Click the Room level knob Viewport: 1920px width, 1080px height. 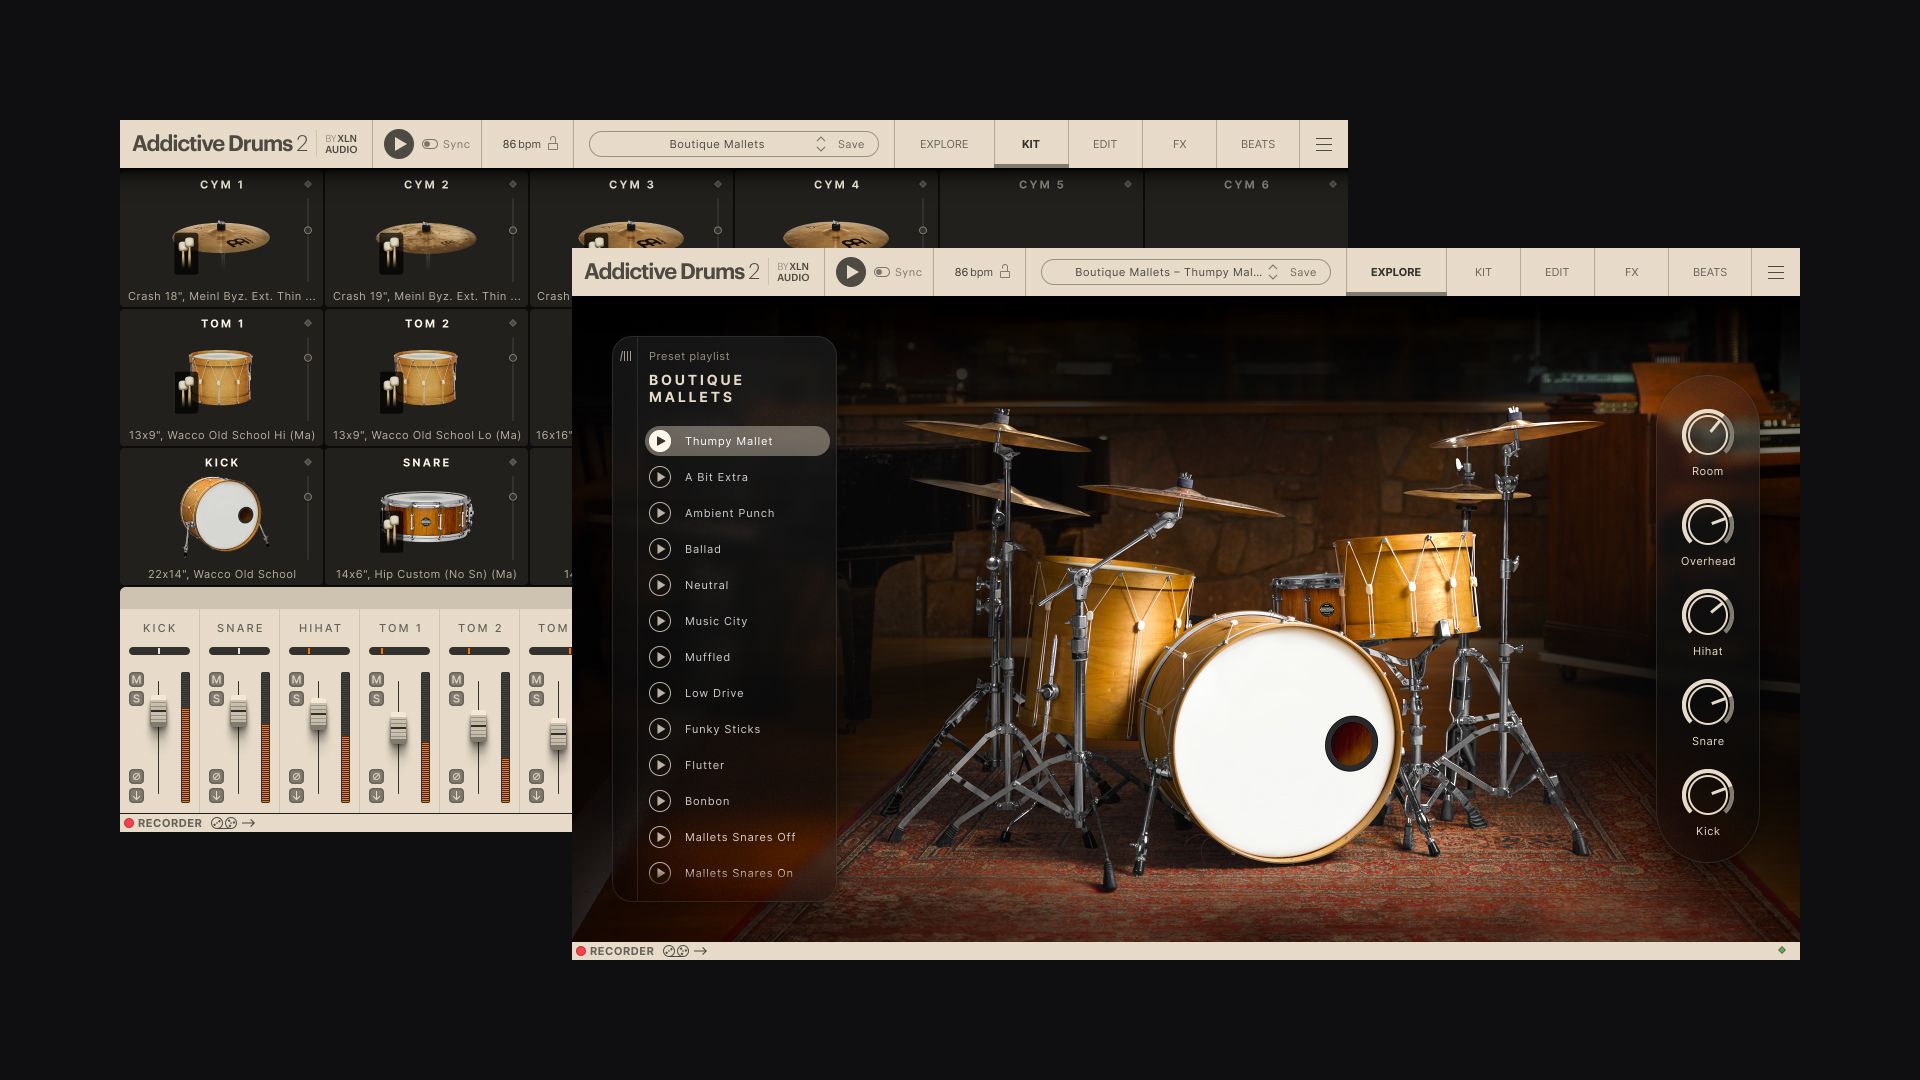[1707, 434]
